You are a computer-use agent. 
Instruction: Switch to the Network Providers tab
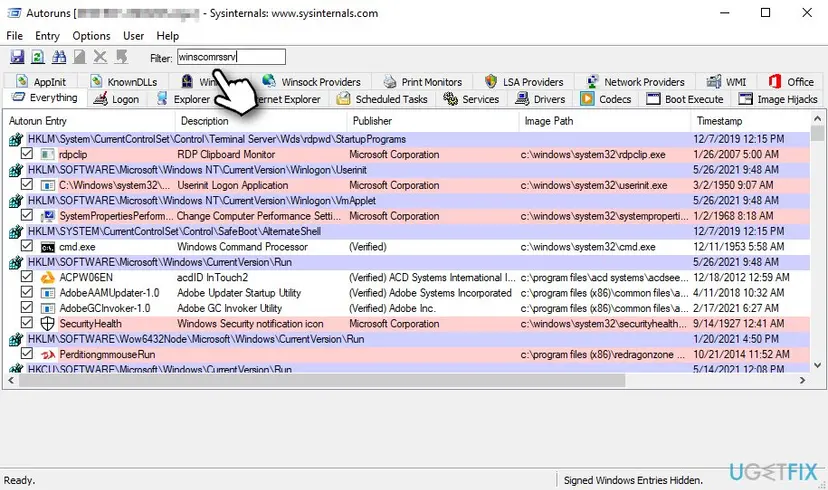[x=636, y=82]
